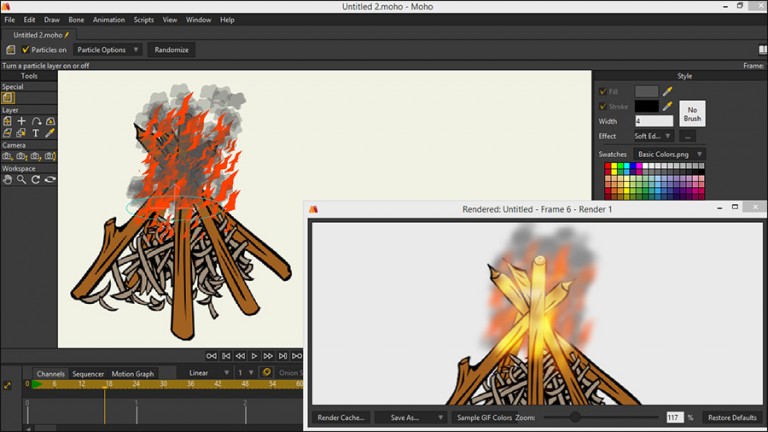
Task: Uncheck the Stroke checkbox
Action: (603, 106)
